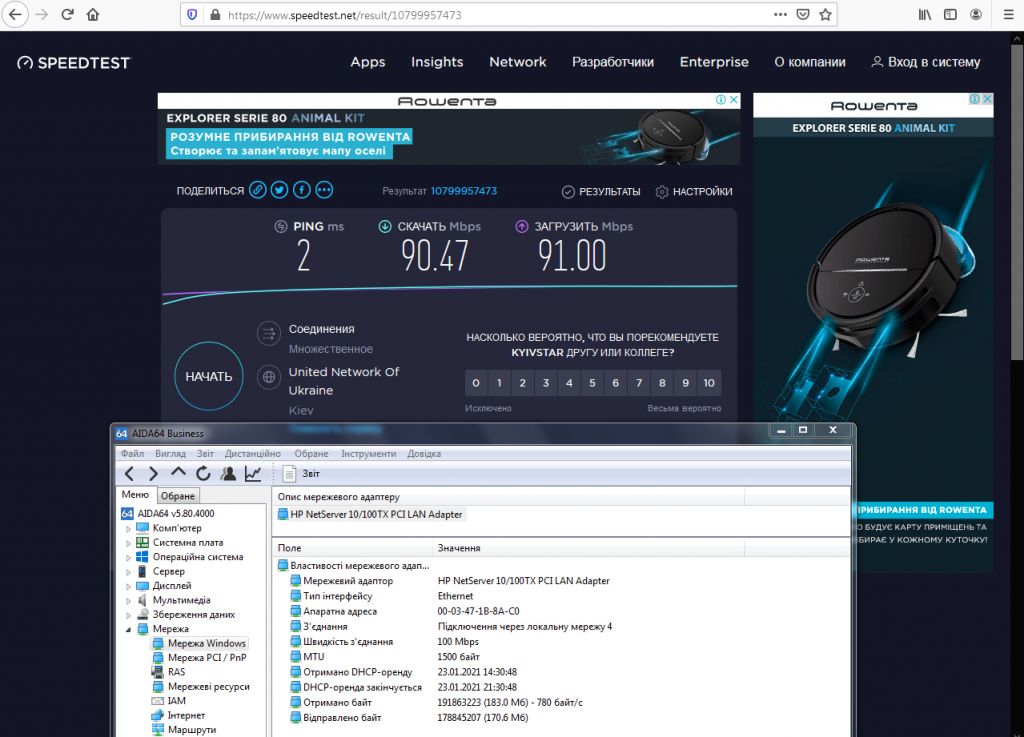The height and width of the screenshot is (737, 1024).
Task: Open the AIDA64 graph toolbar icon
Action: 253,474
